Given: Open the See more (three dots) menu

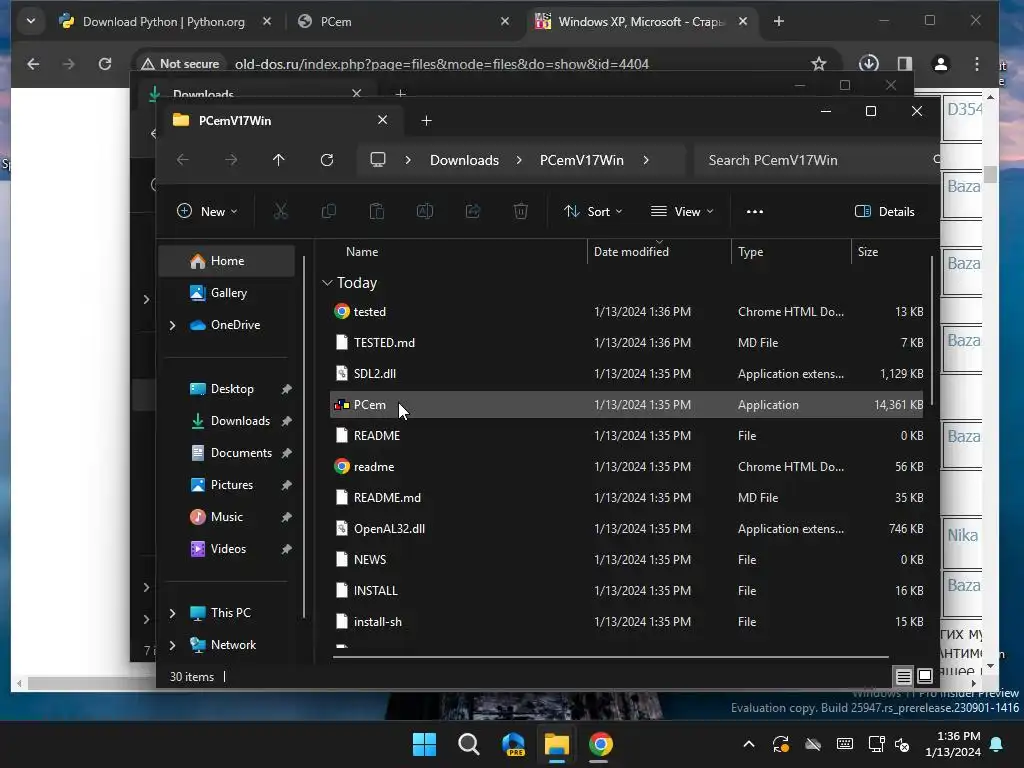Looking at the screenshot, I should coord(755,212).
